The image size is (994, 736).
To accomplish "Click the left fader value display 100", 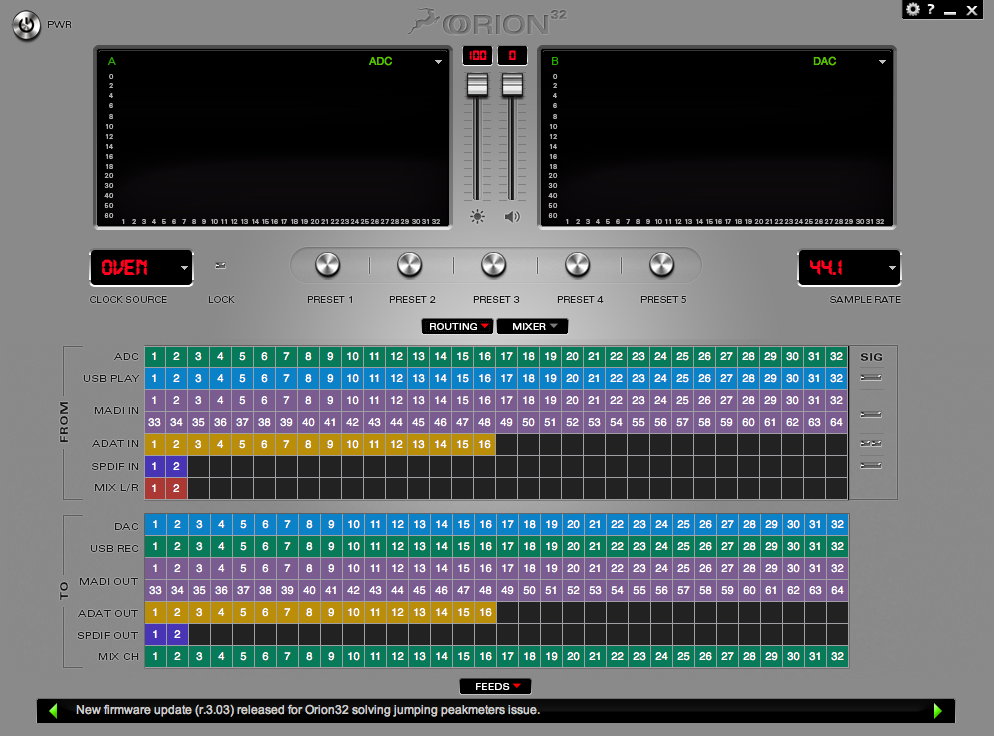I will click(x=477, y=56).
